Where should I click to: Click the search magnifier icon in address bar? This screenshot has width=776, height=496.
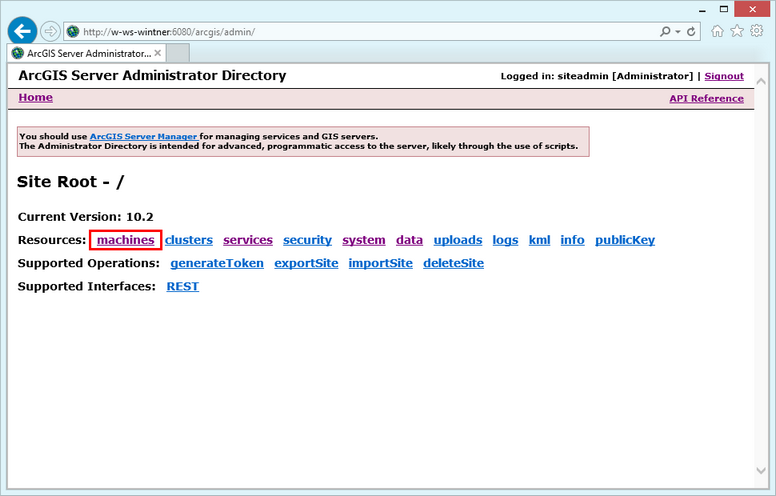(666, 31)
